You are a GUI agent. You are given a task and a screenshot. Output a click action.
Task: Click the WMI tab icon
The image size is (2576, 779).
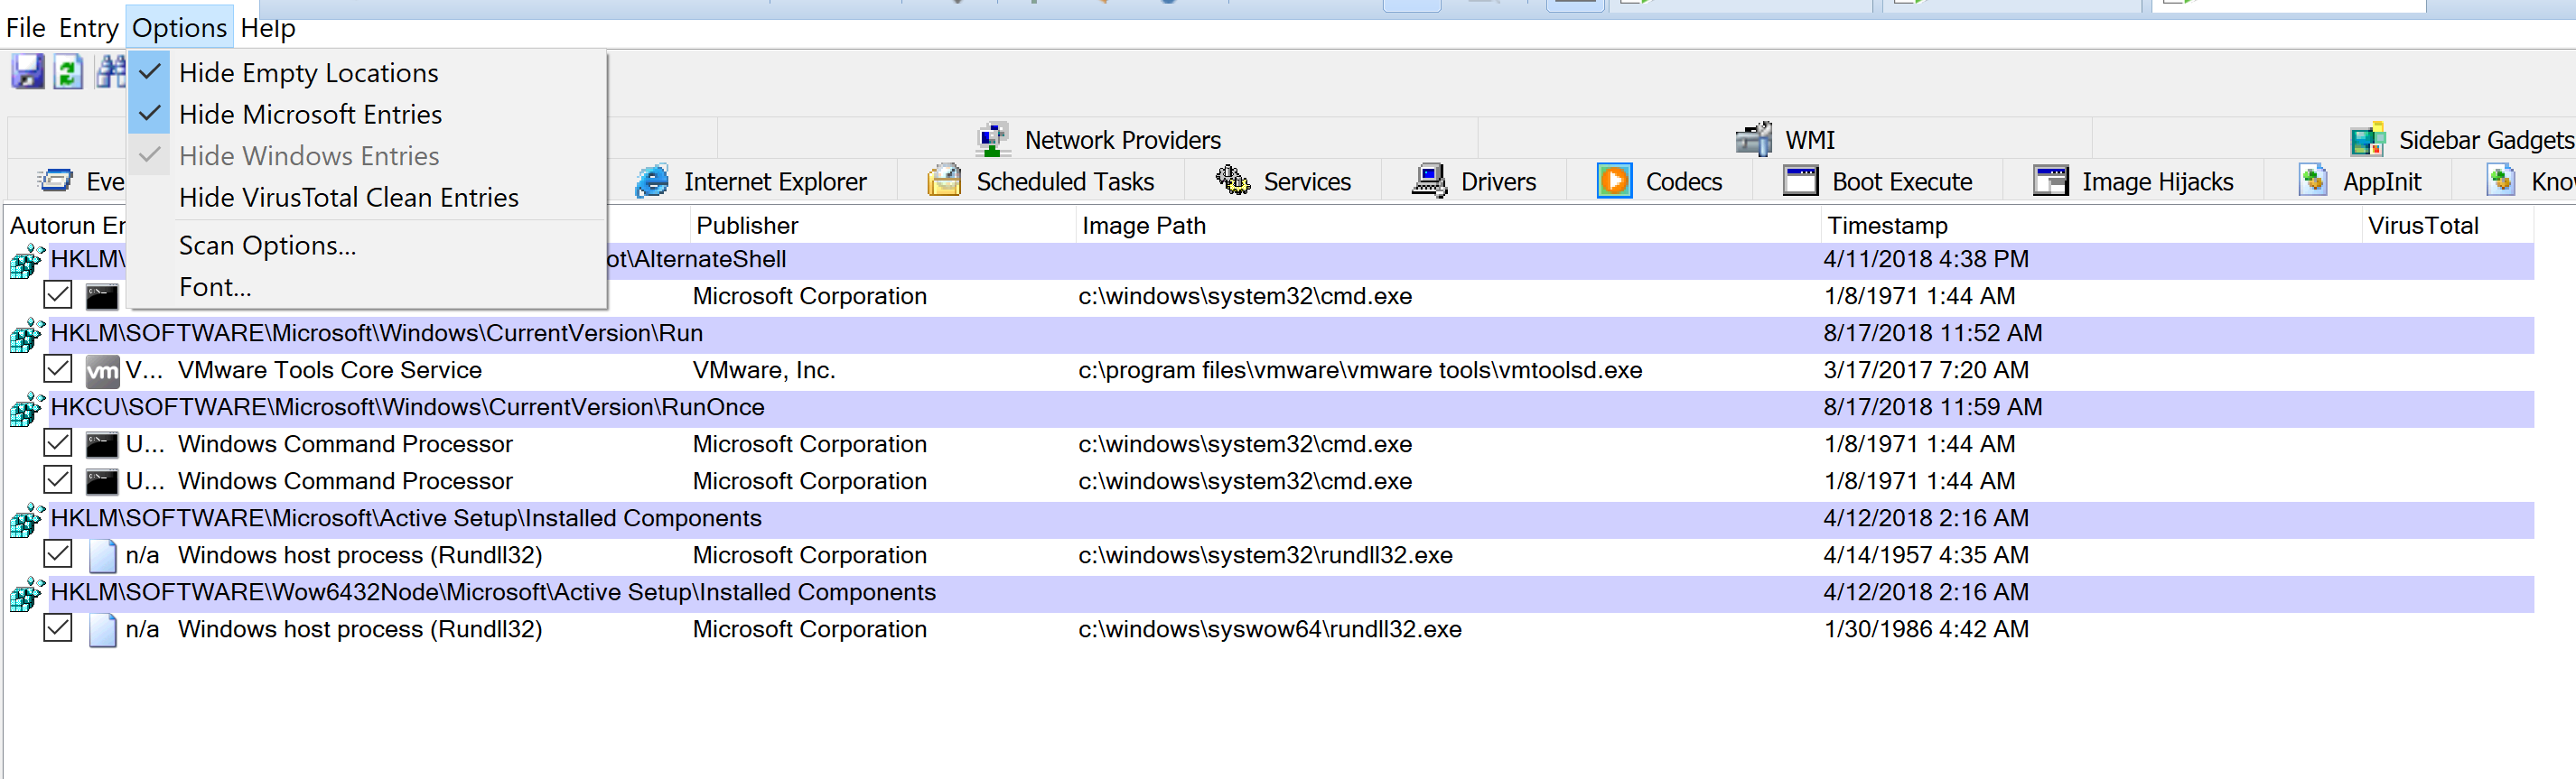[1753, 139]
